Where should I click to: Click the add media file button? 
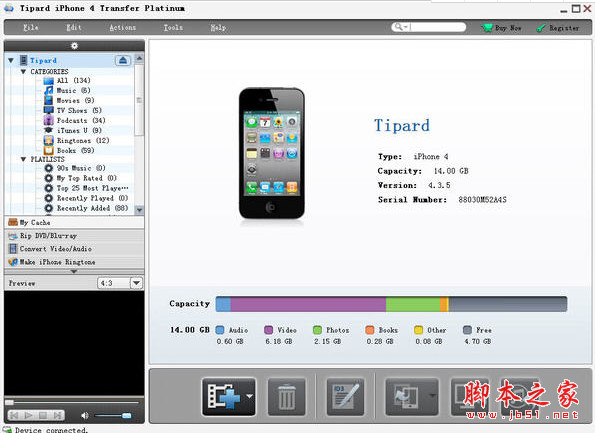click(224, 397)
